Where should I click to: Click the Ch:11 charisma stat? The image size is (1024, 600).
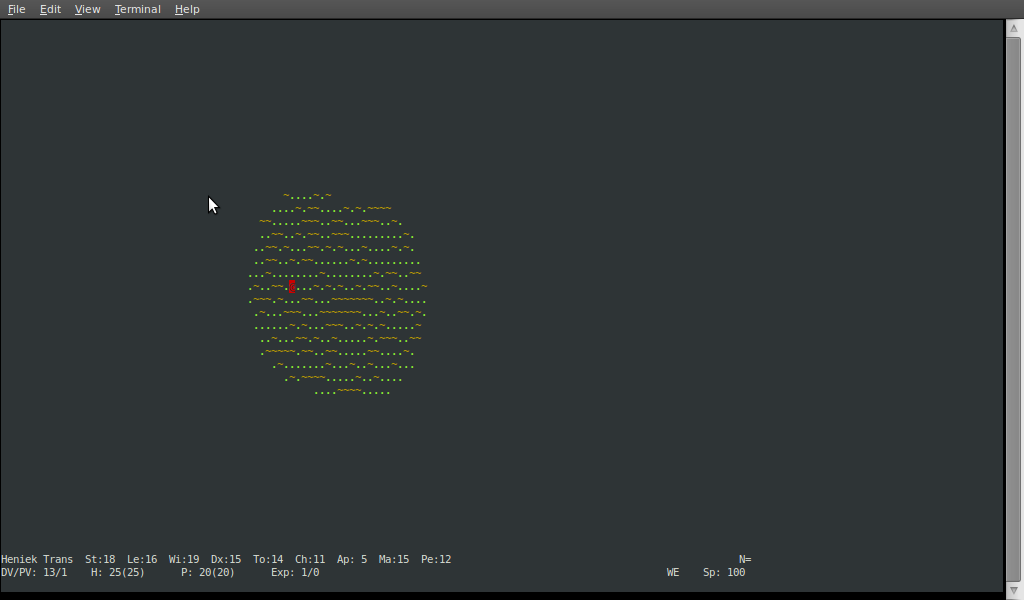[x=310, y=559]
